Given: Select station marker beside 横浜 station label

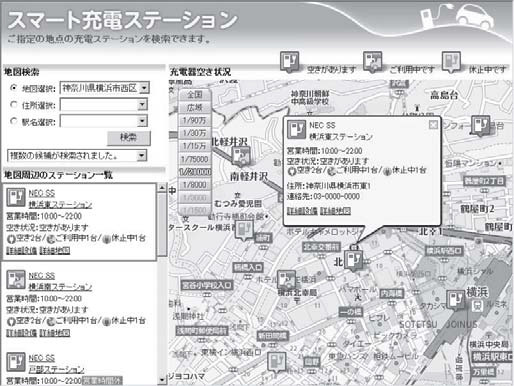Looking at the screenshot, I should coord(456,300).
